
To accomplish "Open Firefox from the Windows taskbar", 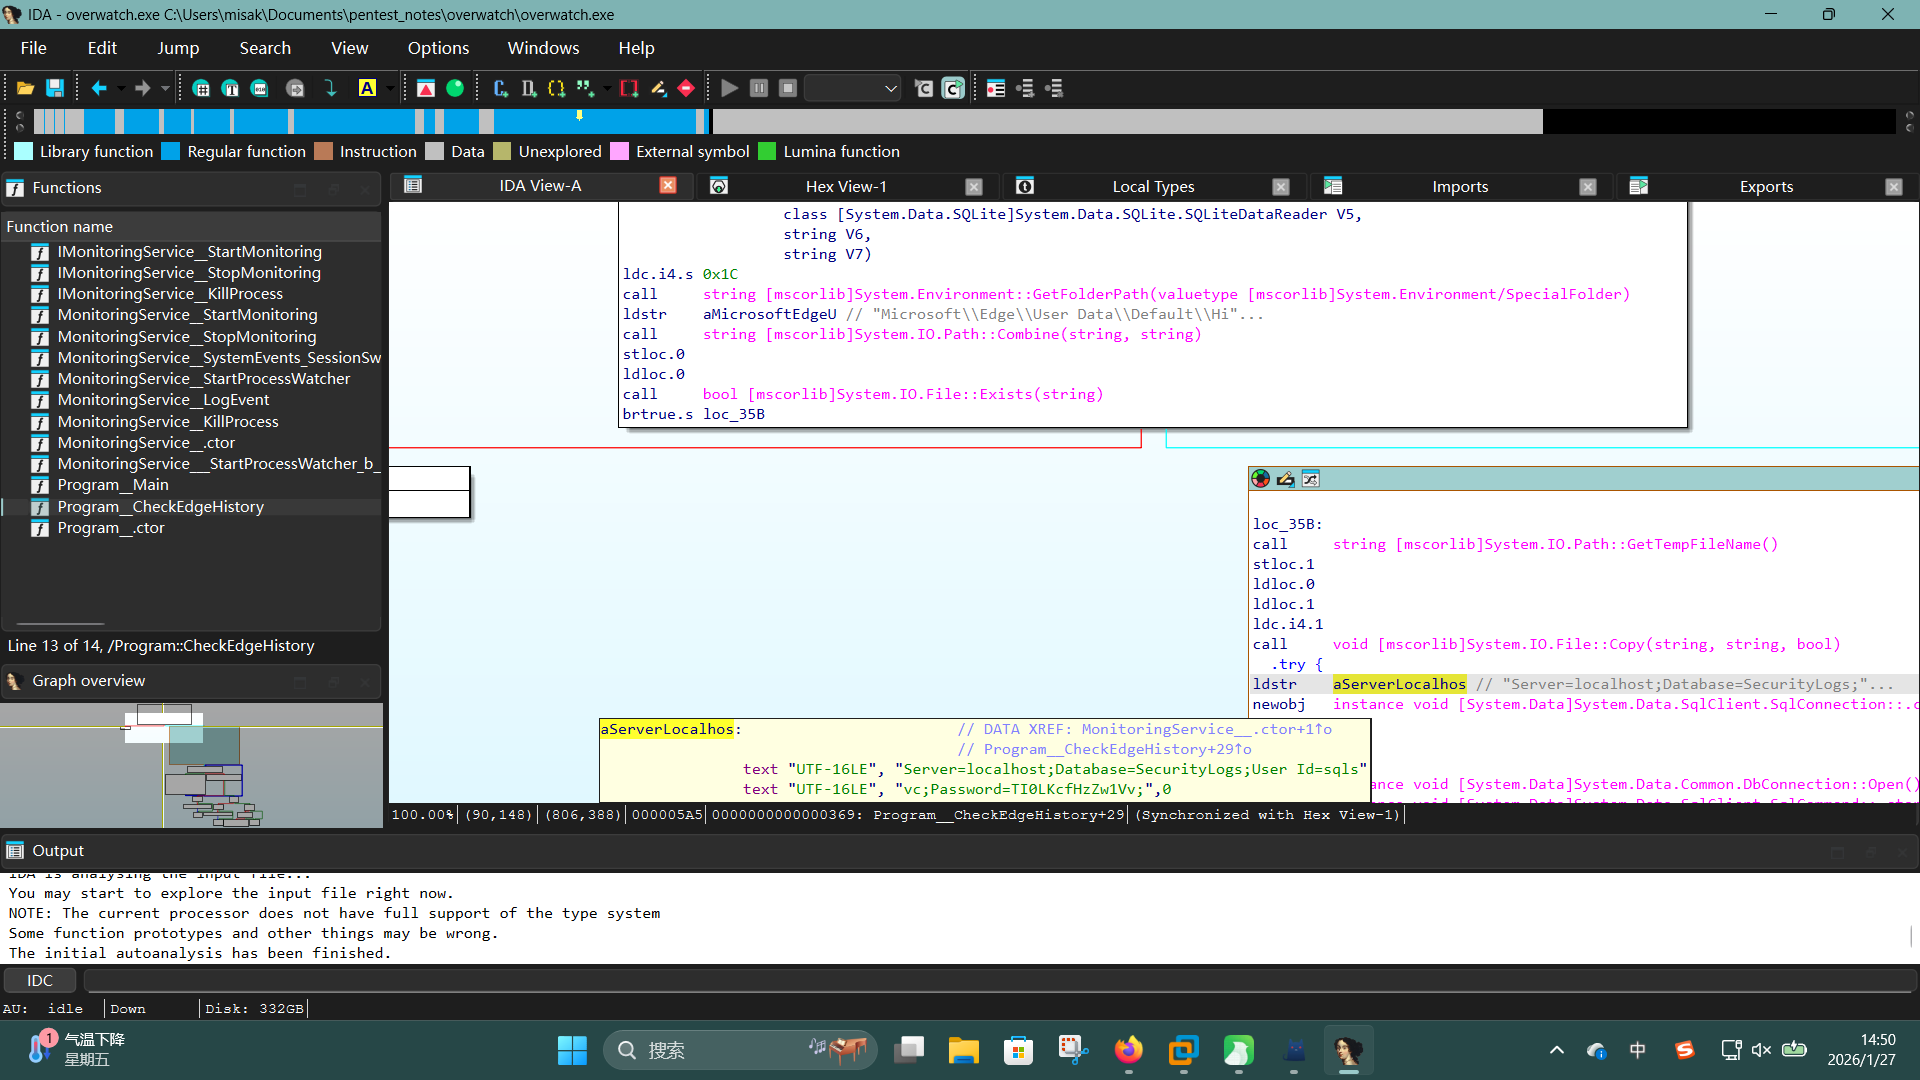I will [x=1128, y=1050].
